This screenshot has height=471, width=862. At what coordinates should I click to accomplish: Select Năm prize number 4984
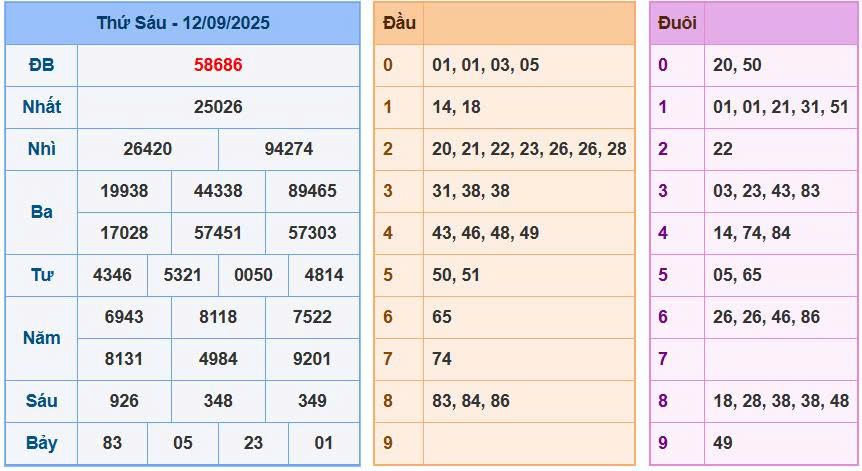218,359
